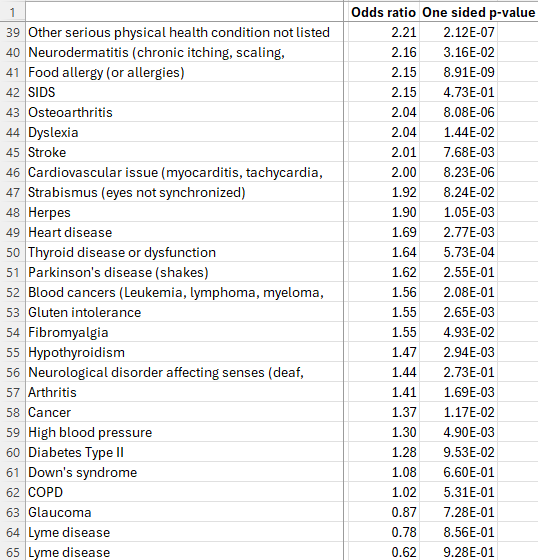
Task: Click the High blood pressure cell
Action: click(x=184, y=432)
